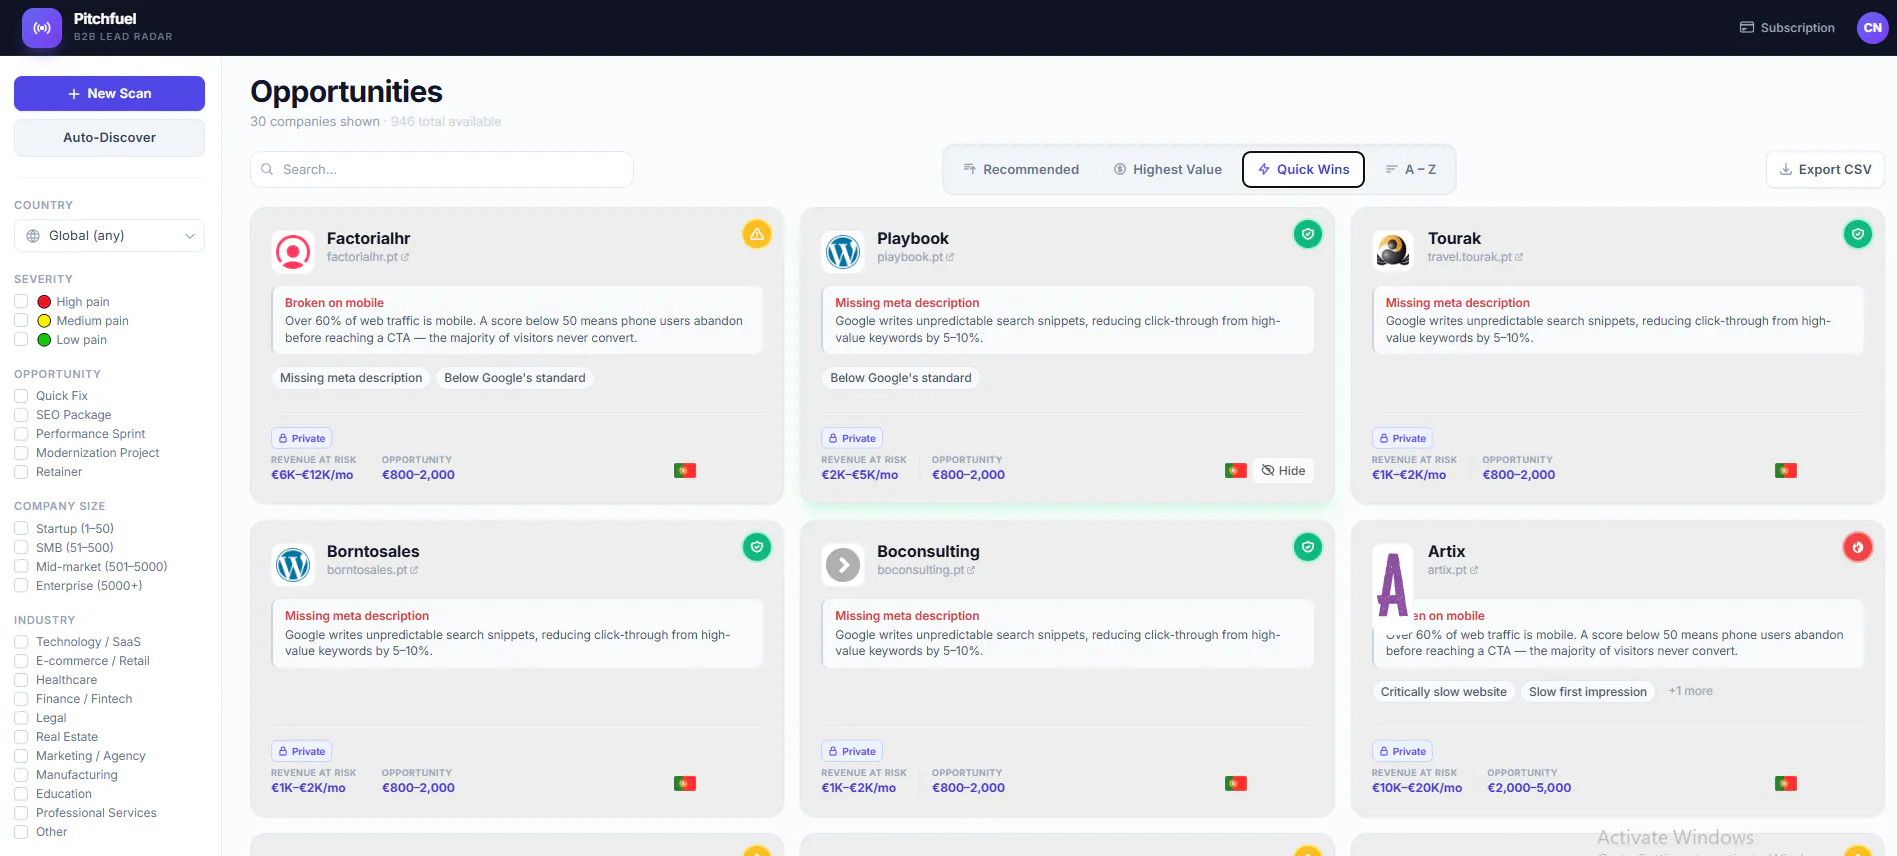Focus the Search input field

[441, 169]
